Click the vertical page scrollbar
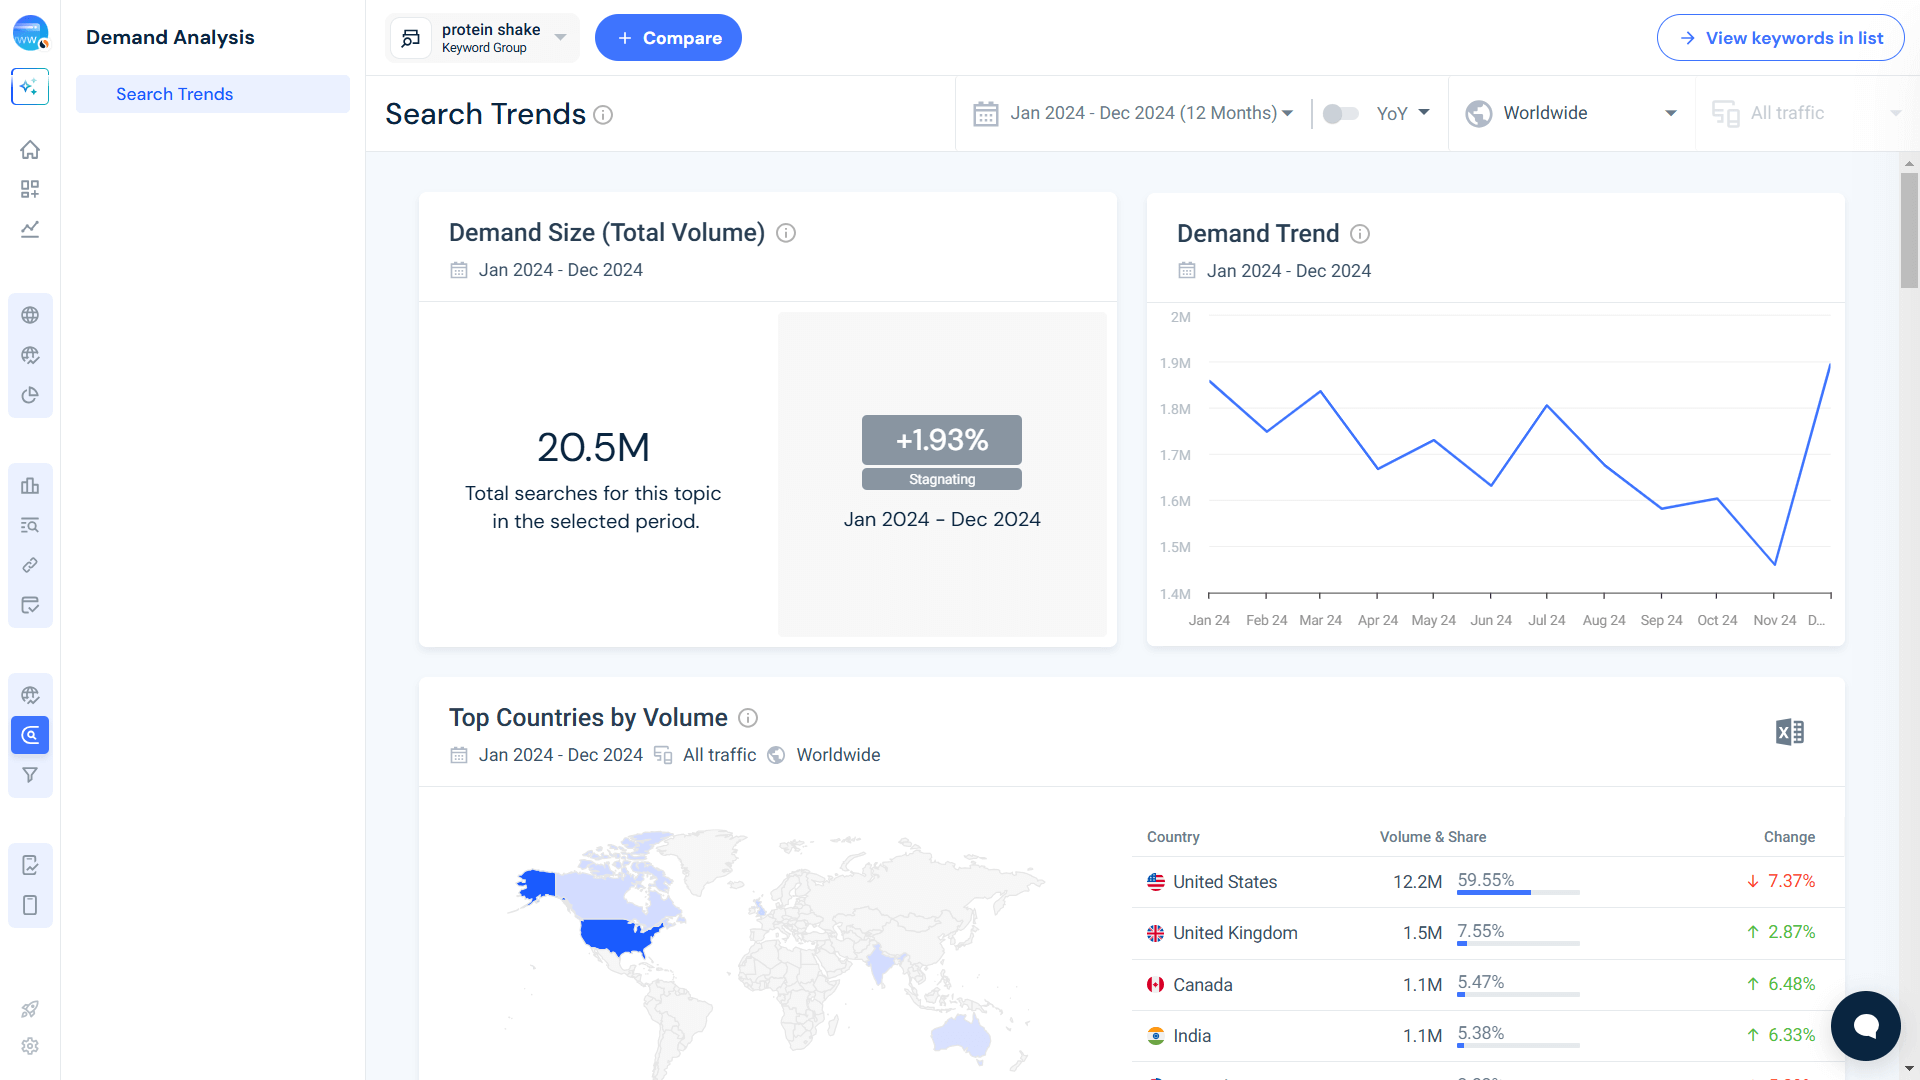The width and height of the screenshot is (1920, 1080). click(x=1909, y=230)
